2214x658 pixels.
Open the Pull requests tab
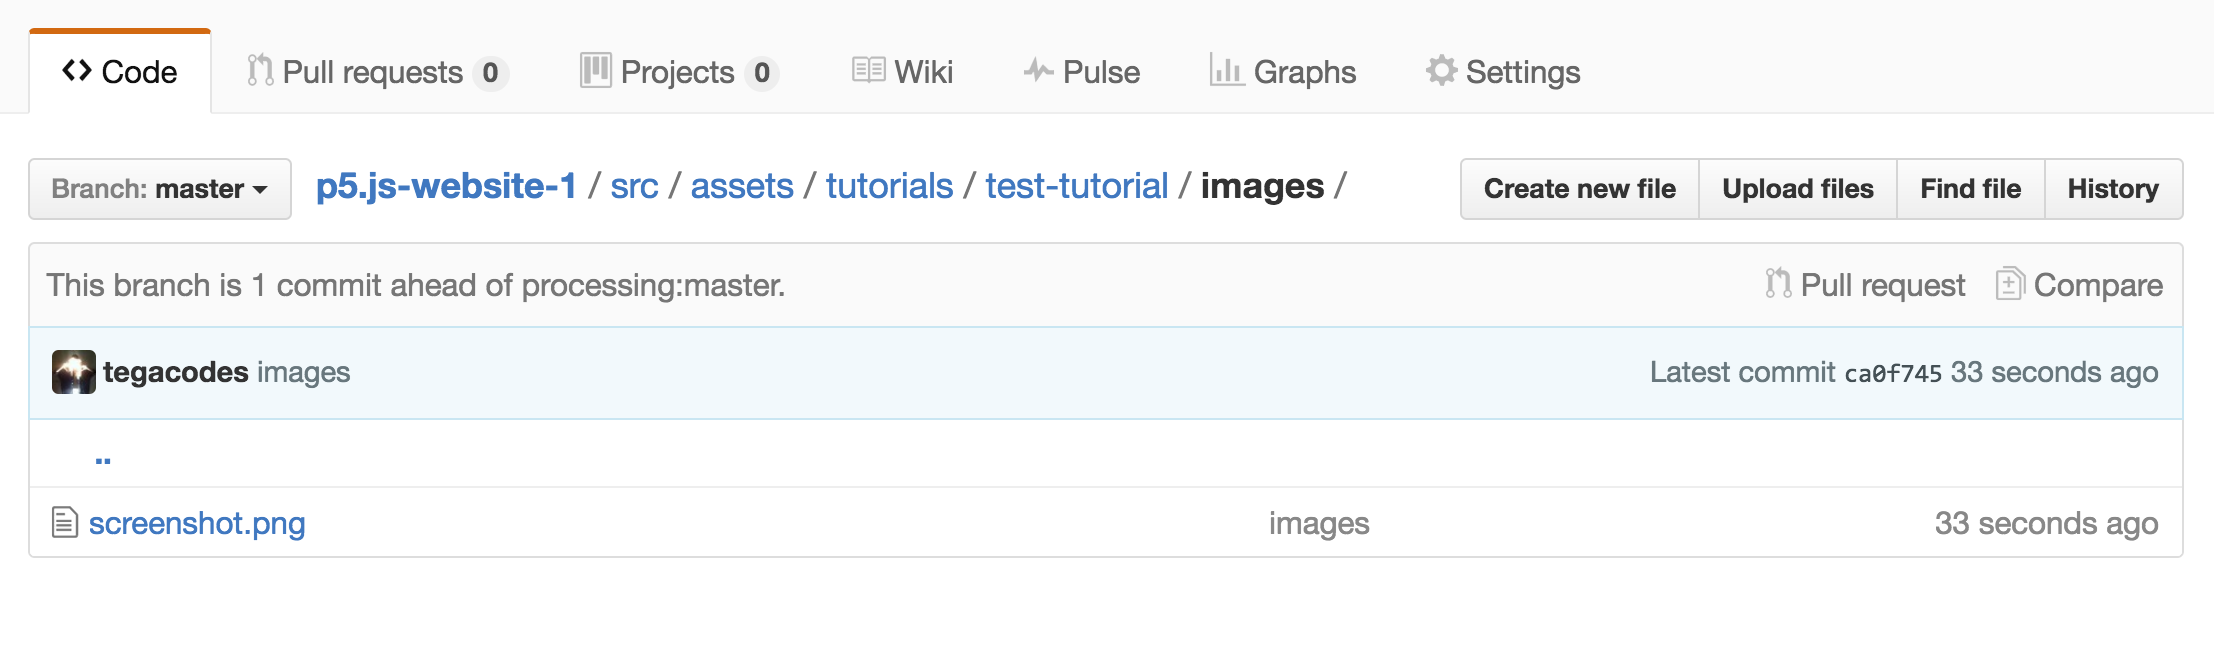click(x=378, y=72)
